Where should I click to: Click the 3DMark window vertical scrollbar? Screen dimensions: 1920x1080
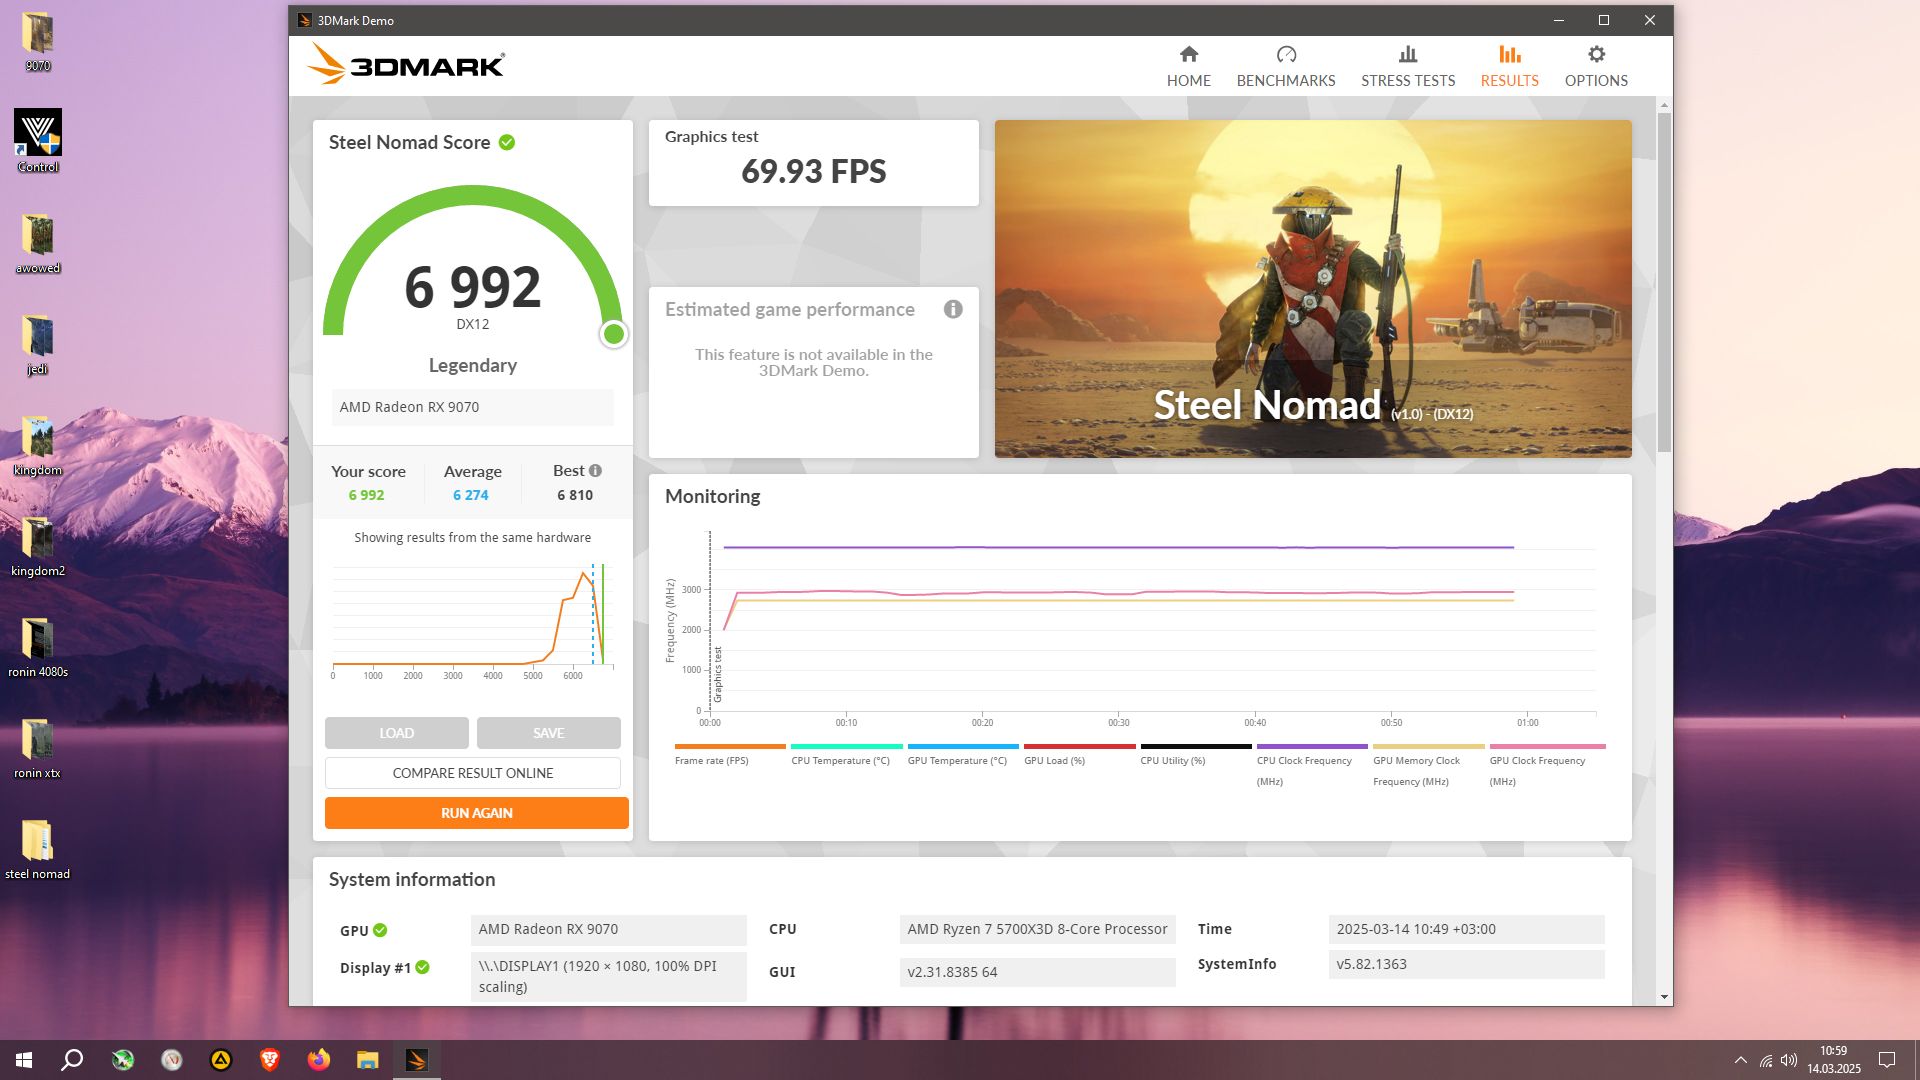pos(1664,282)
